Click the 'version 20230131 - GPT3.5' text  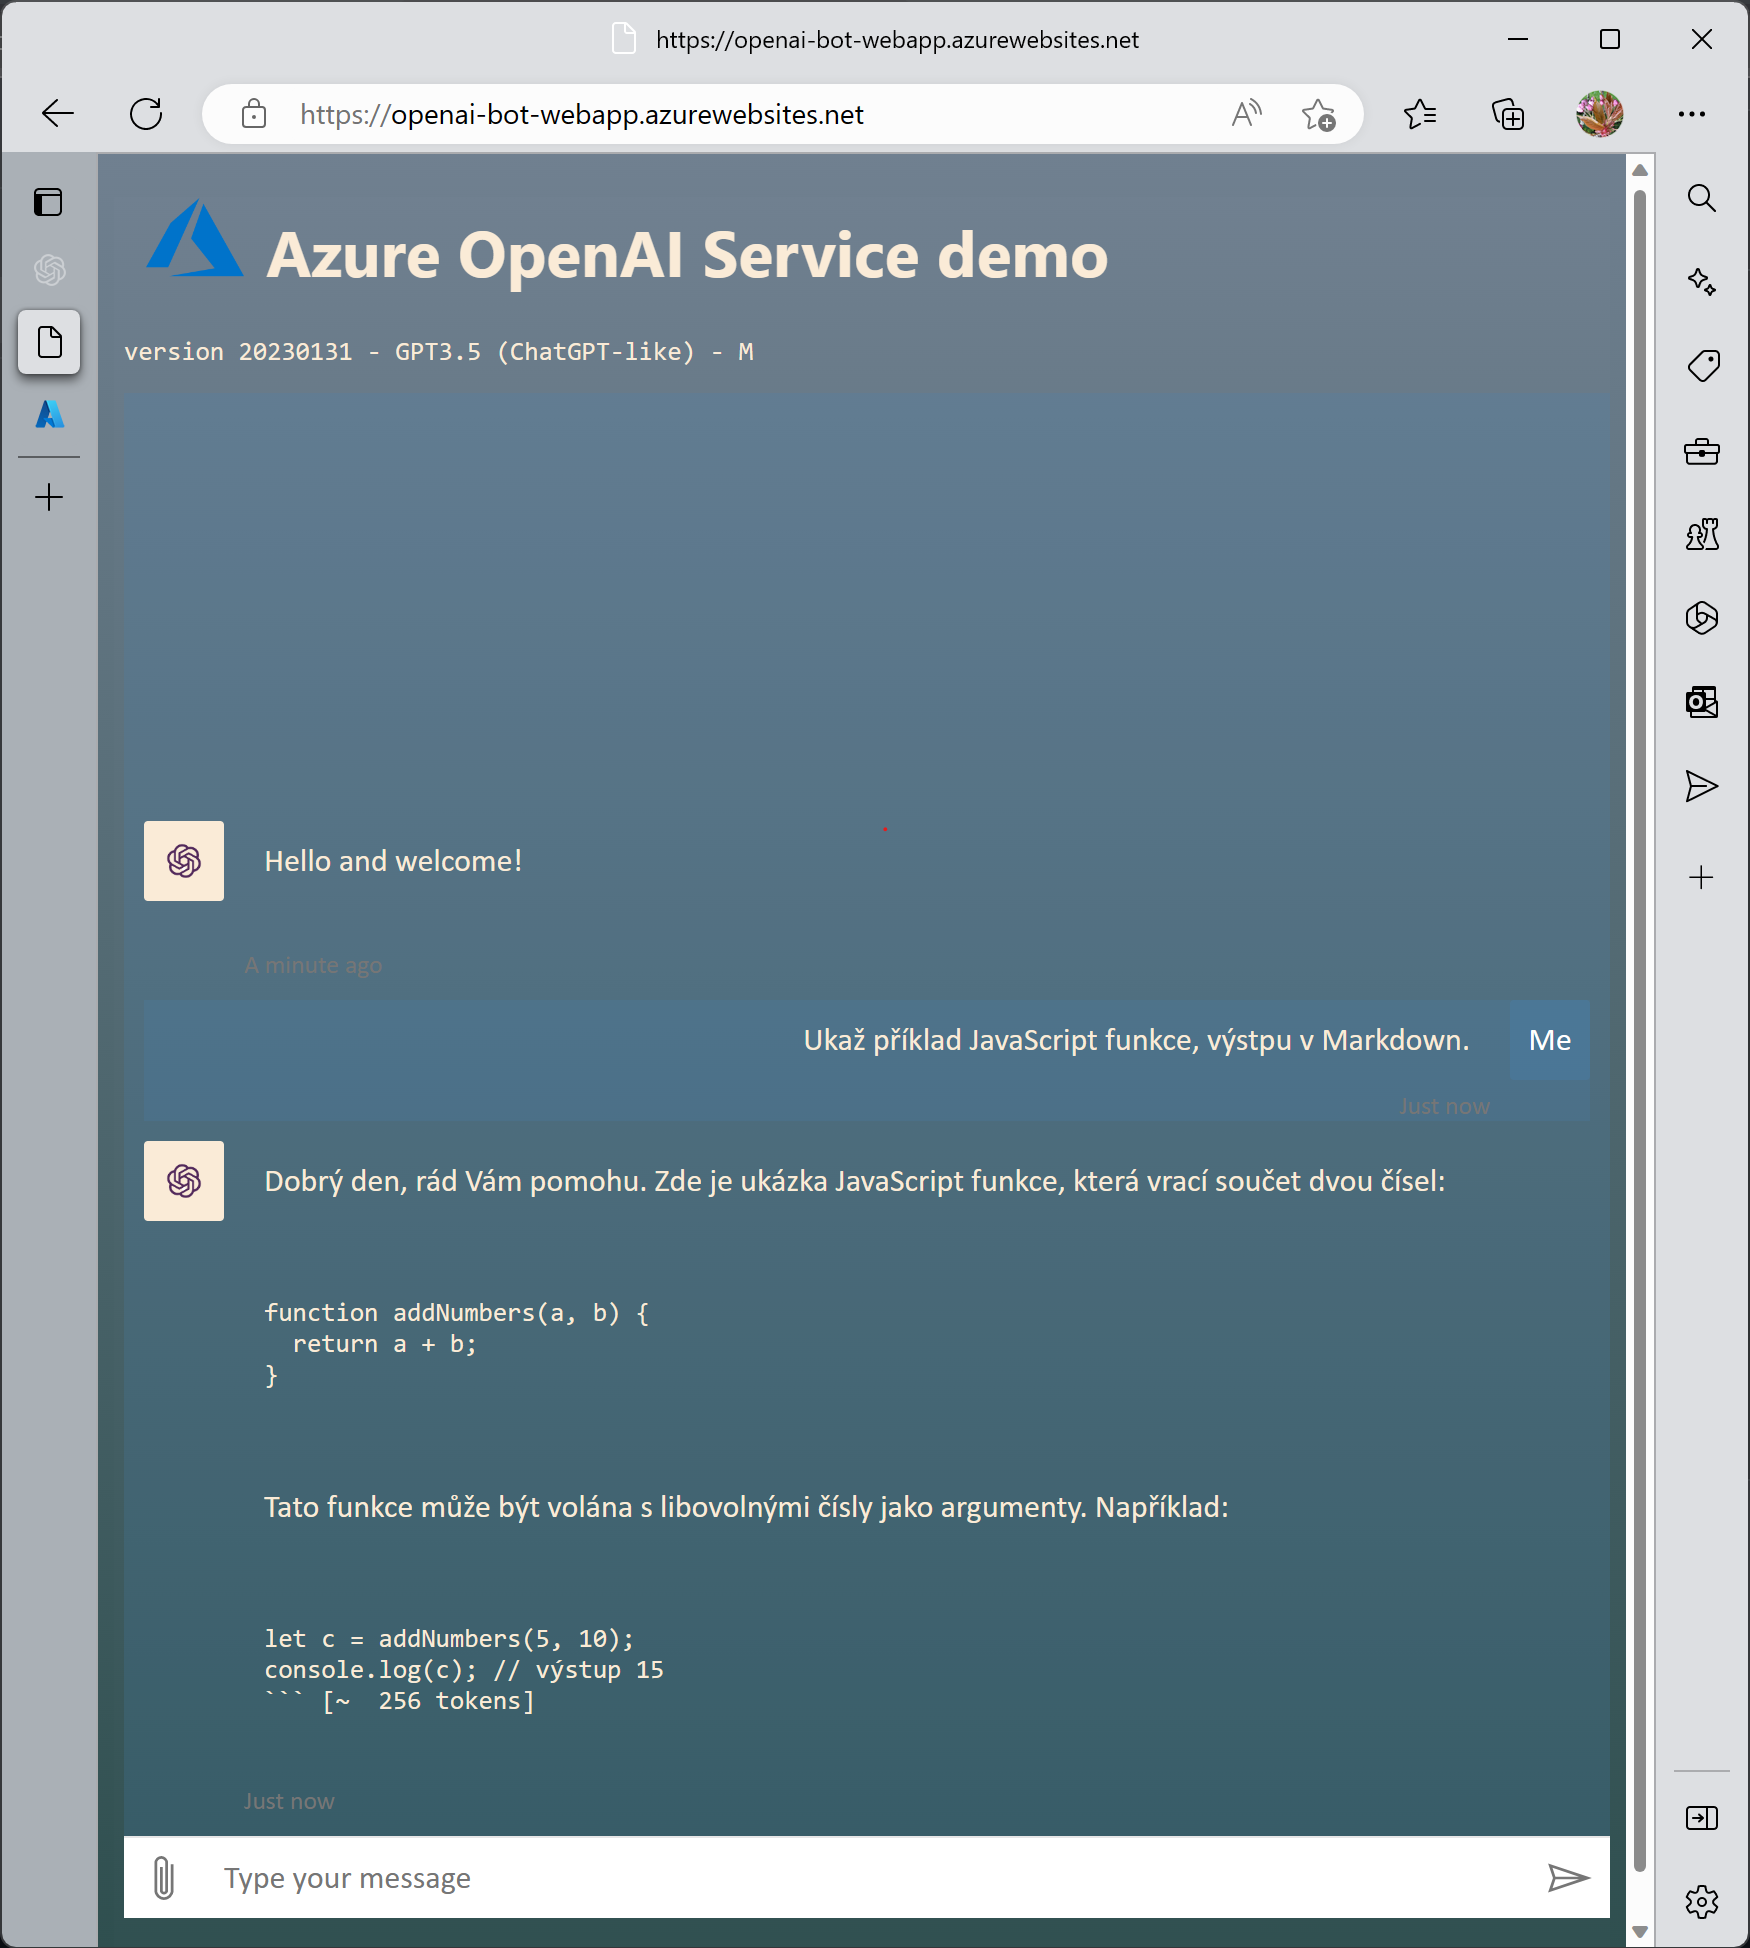438,352
